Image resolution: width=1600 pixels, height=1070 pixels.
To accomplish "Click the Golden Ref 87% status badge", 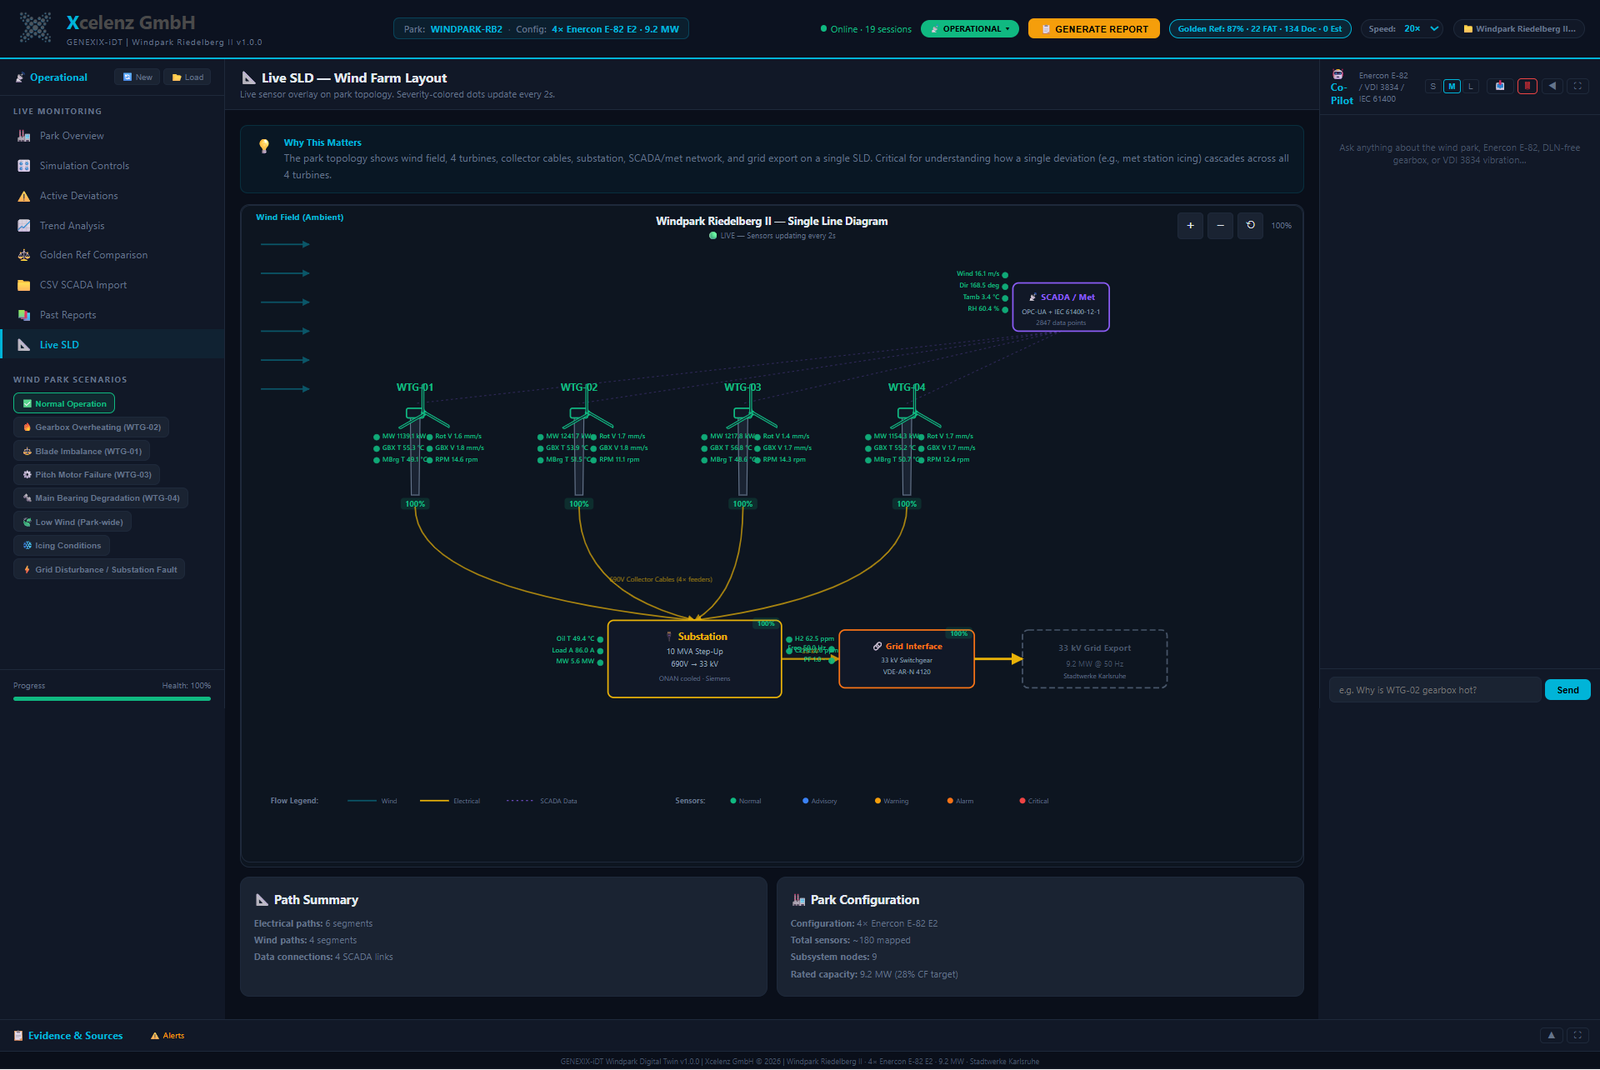I will (1260, 29).
